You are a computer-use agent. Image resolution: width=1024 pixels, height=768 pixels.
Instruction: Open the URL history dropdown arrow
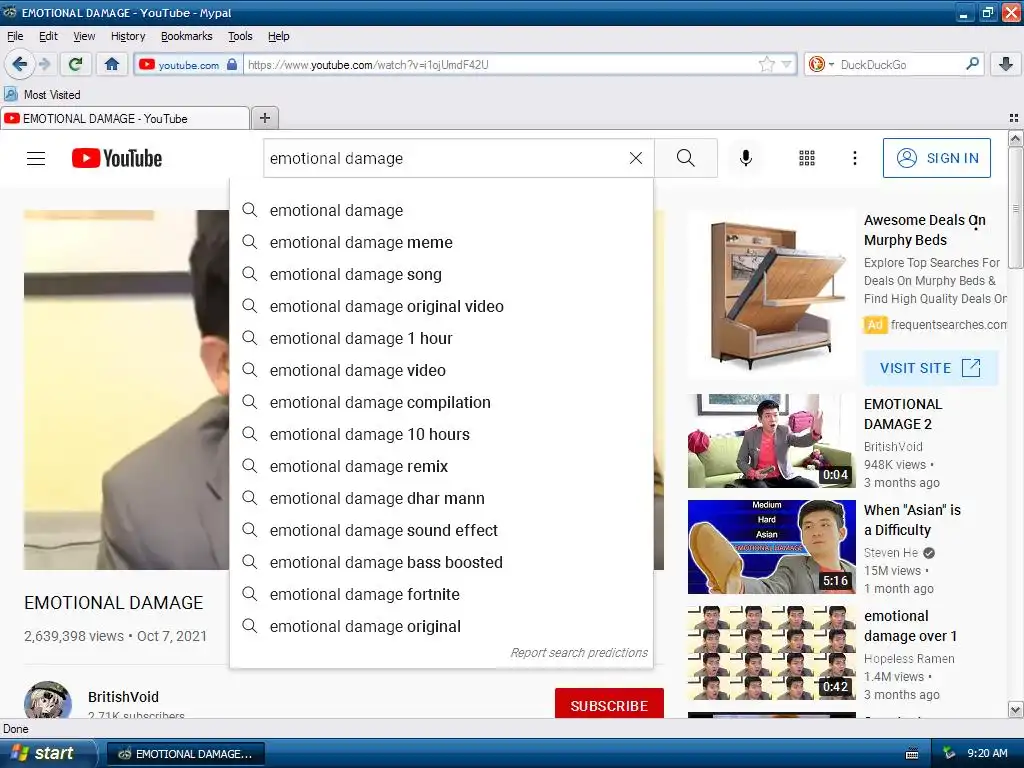[786, 65]
